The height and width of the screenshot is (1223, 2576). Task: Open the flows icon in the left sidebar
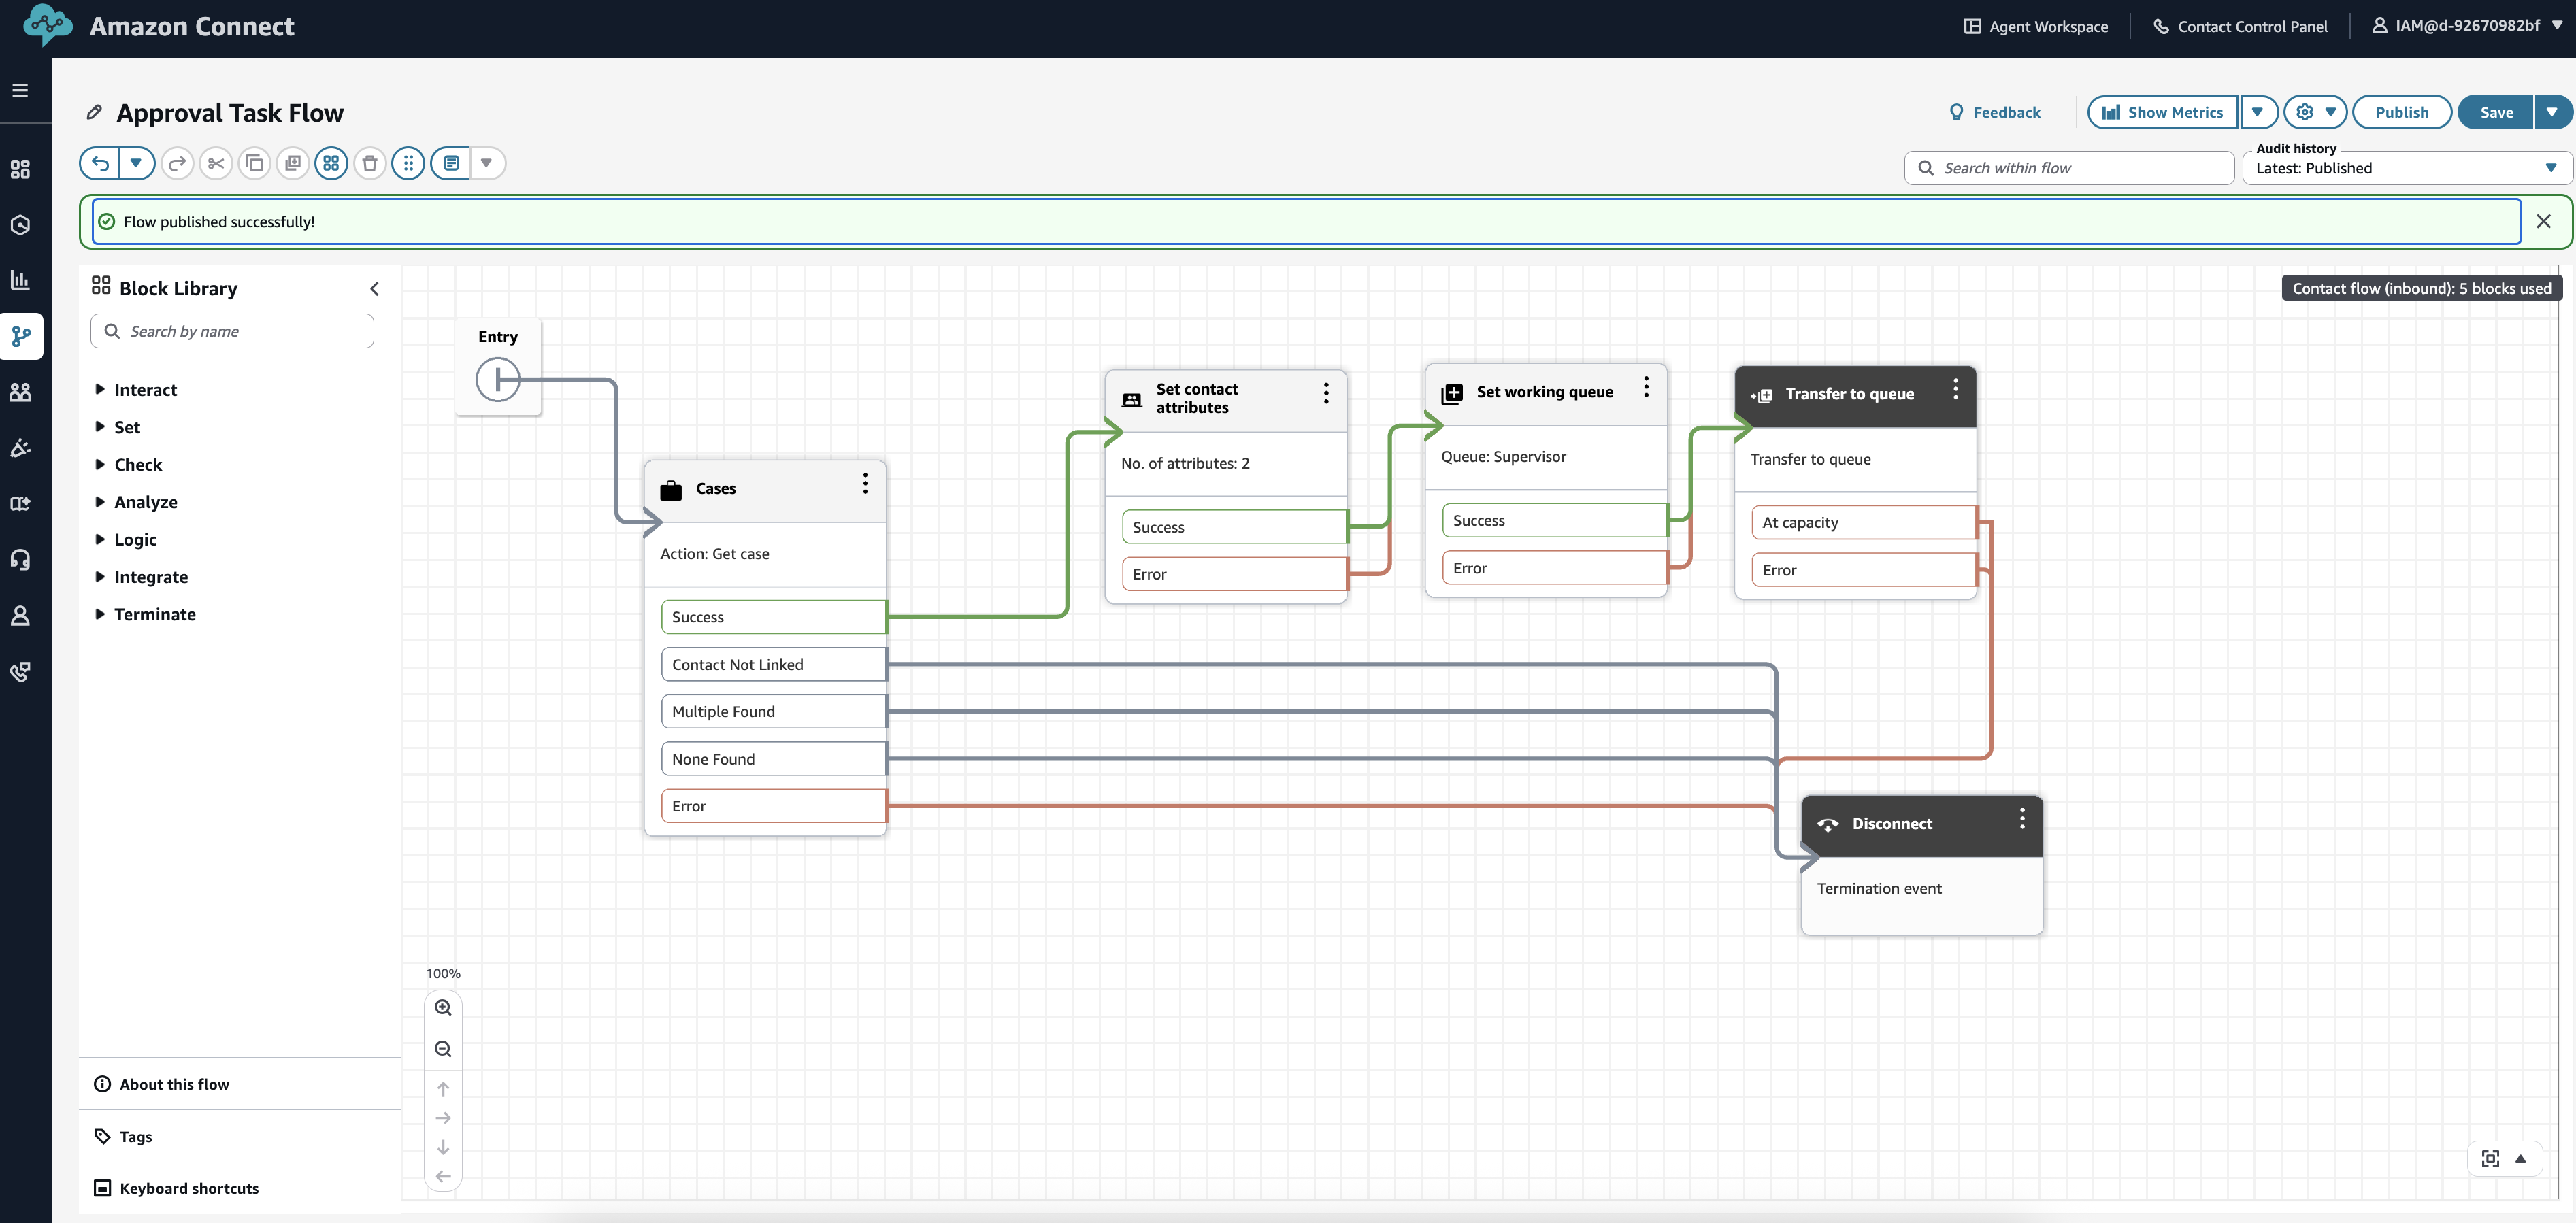pyautogui.click(x=21, y=337)
